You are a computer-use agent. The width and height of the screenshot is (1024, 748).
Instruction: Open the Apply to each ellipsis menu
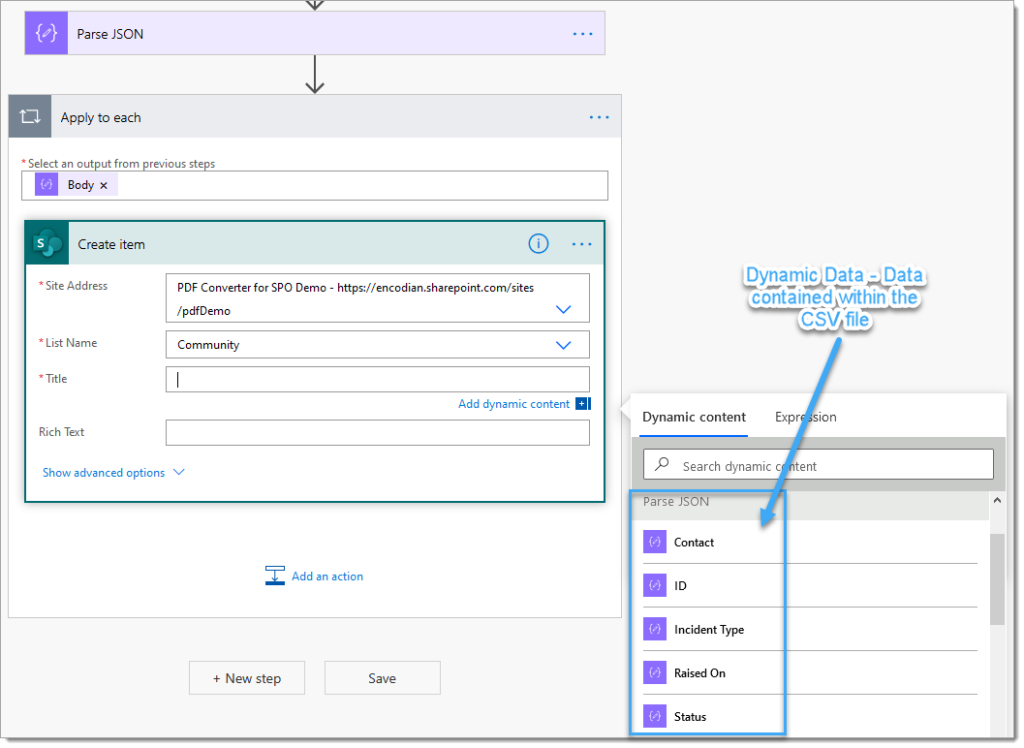pyautogui.click(x=602, y=118)
